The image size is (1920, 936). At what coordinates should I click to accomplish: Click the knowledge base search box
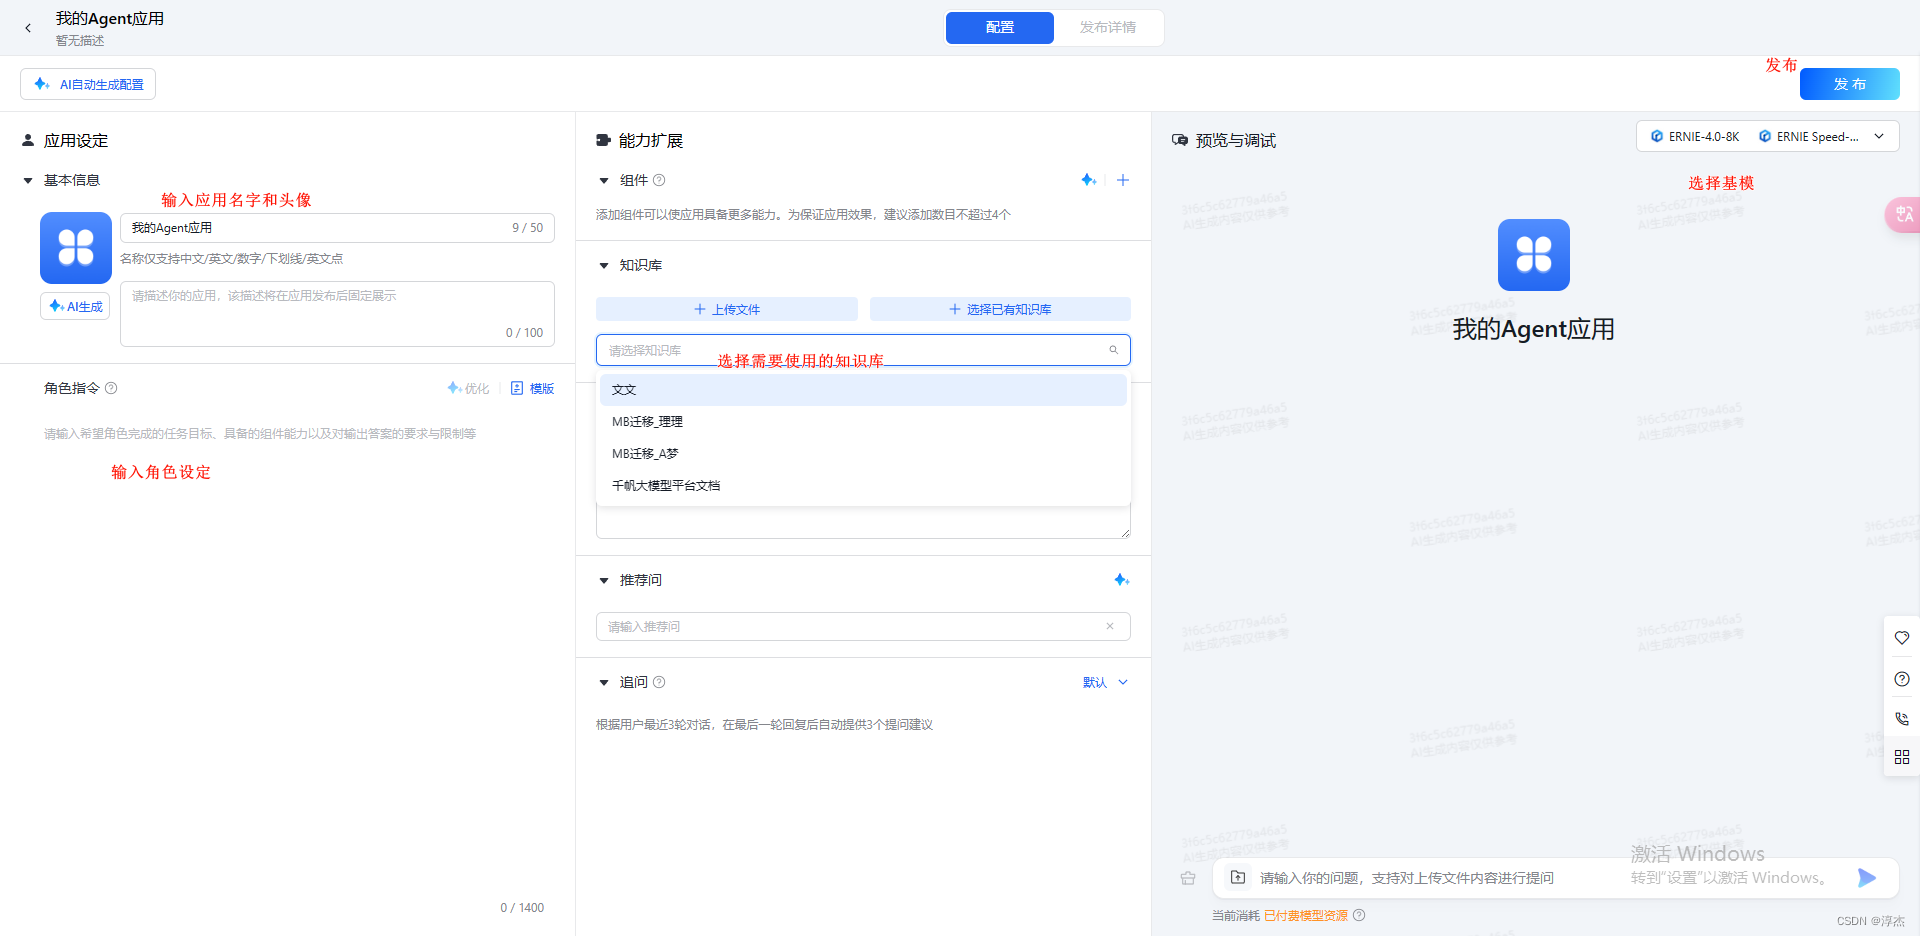click(863, 350)
